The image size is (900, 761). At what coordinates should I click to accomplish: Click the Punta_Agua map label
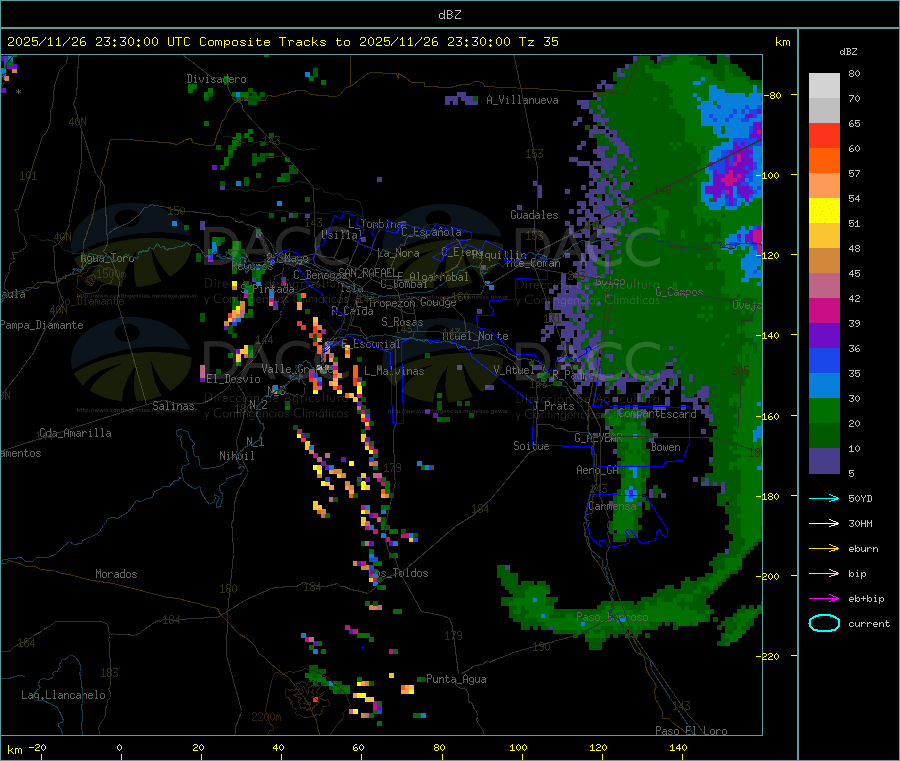(x=456, y=680)
